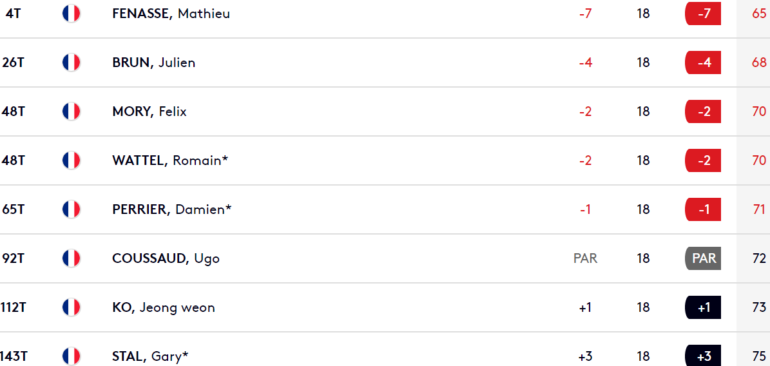Click the 112T position of KO, Jeong weon

click(13, 308)
